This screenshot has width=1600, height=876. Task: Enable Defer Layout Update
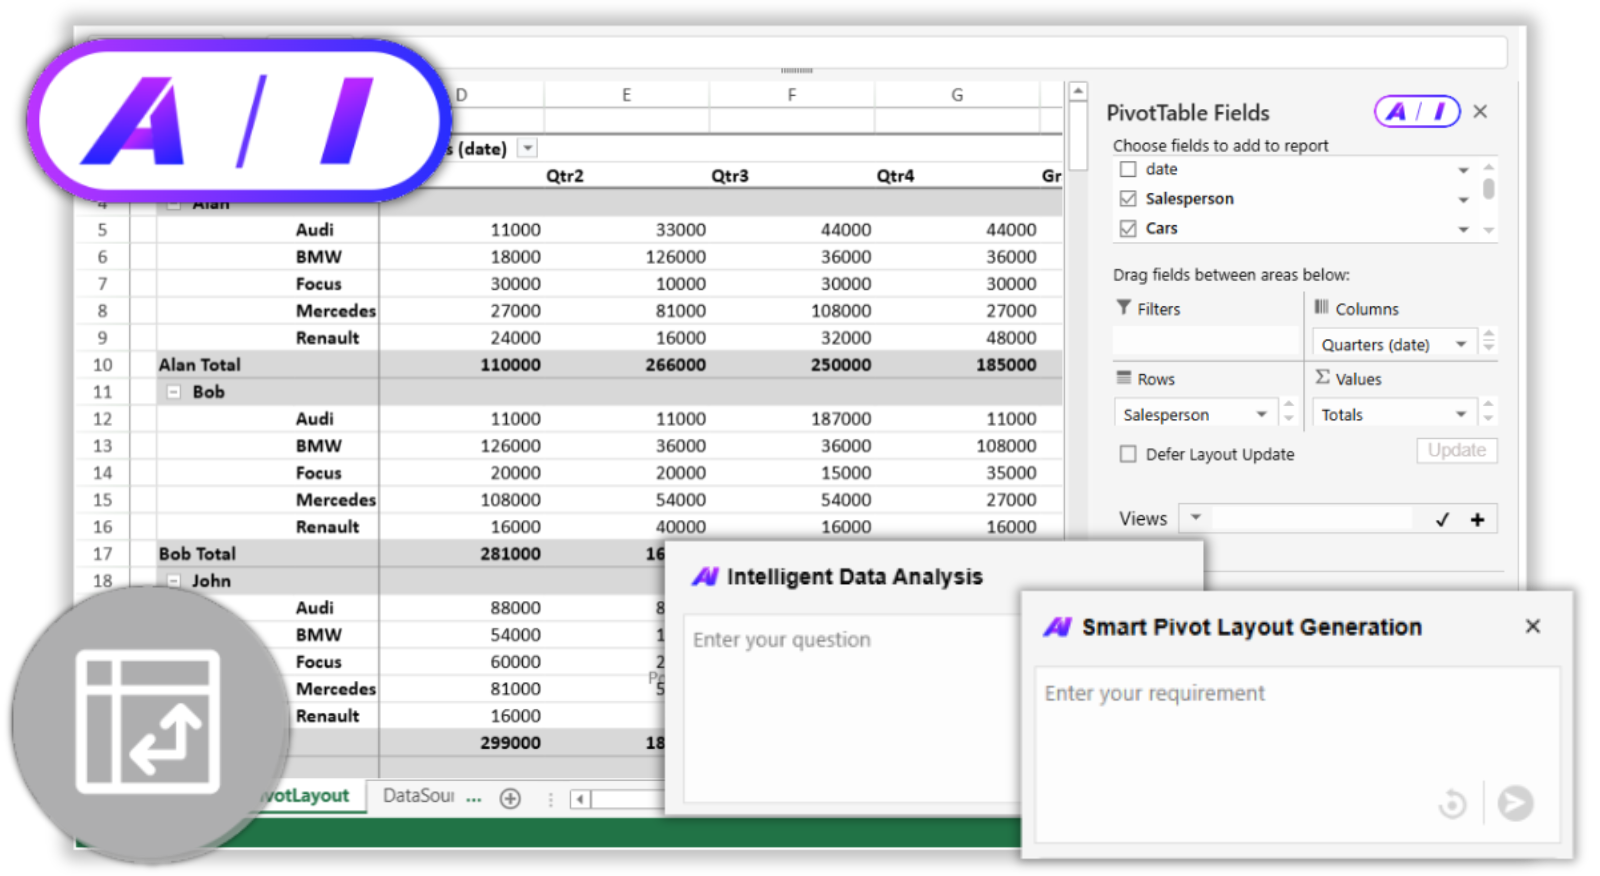pyautogui.click(x=1128, y=454)
